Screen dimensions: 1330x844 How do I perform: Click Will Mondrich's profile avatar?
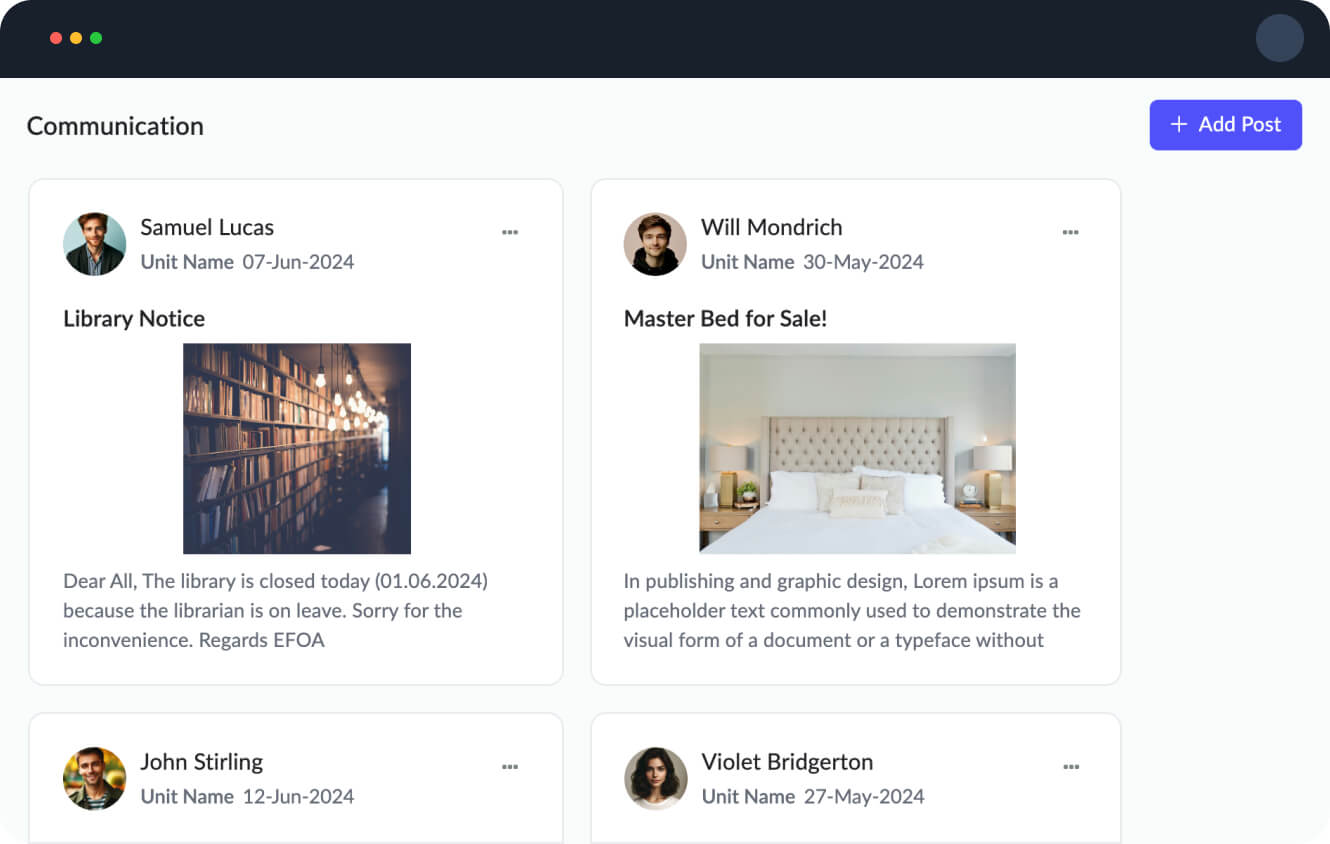point(655,244)
